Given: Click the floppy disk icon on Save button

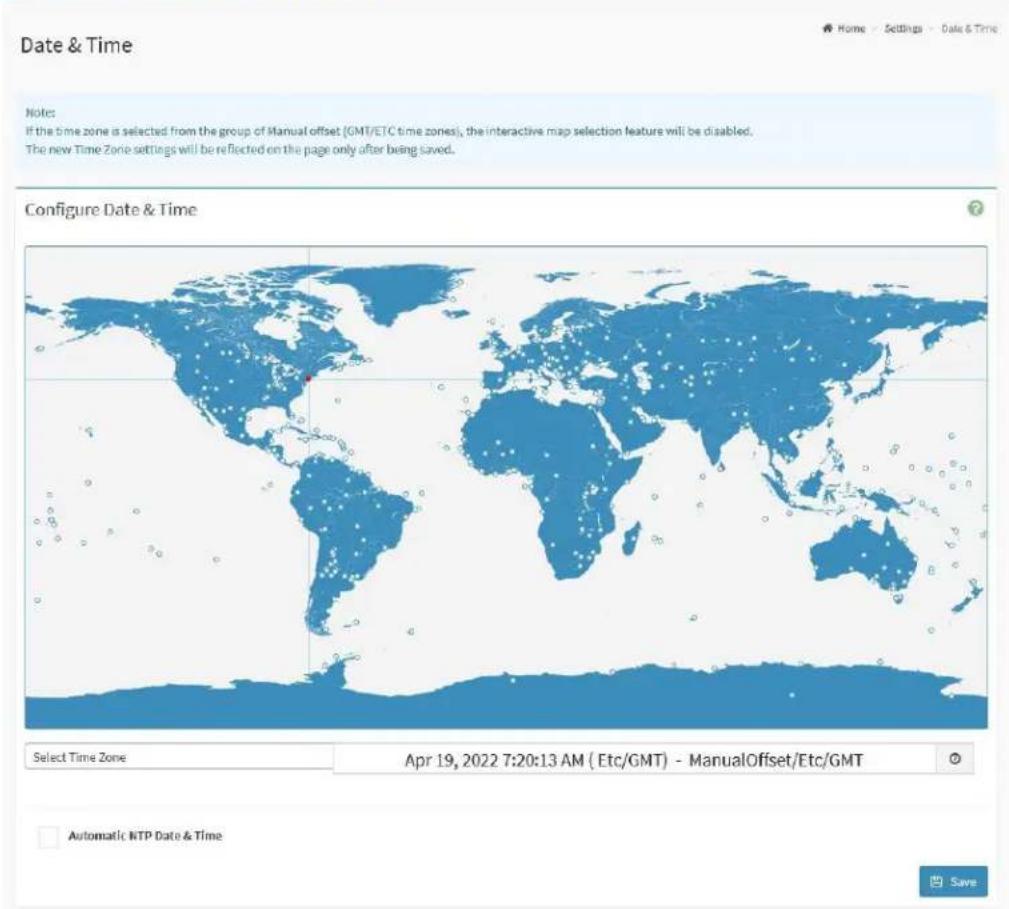Looking at the screenshot, I should pyautogui.click(x=936, y=881).
